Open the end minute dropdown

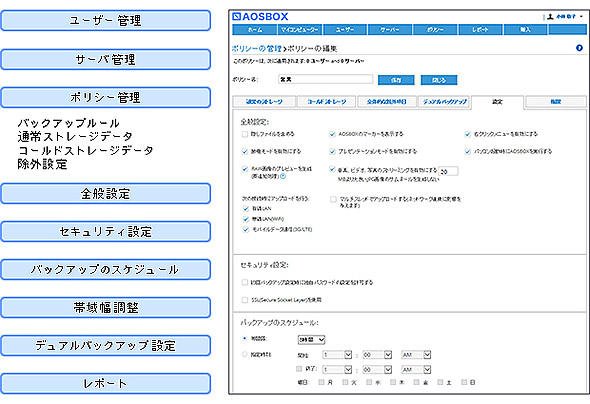tap(377, 370)
